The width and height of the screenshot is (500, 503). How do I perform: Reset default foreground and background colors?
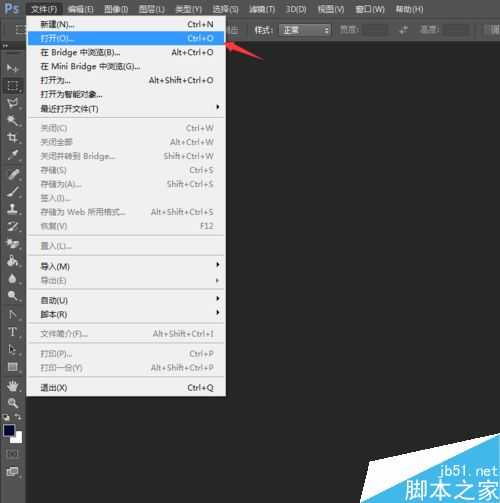[x=6, y=417]
